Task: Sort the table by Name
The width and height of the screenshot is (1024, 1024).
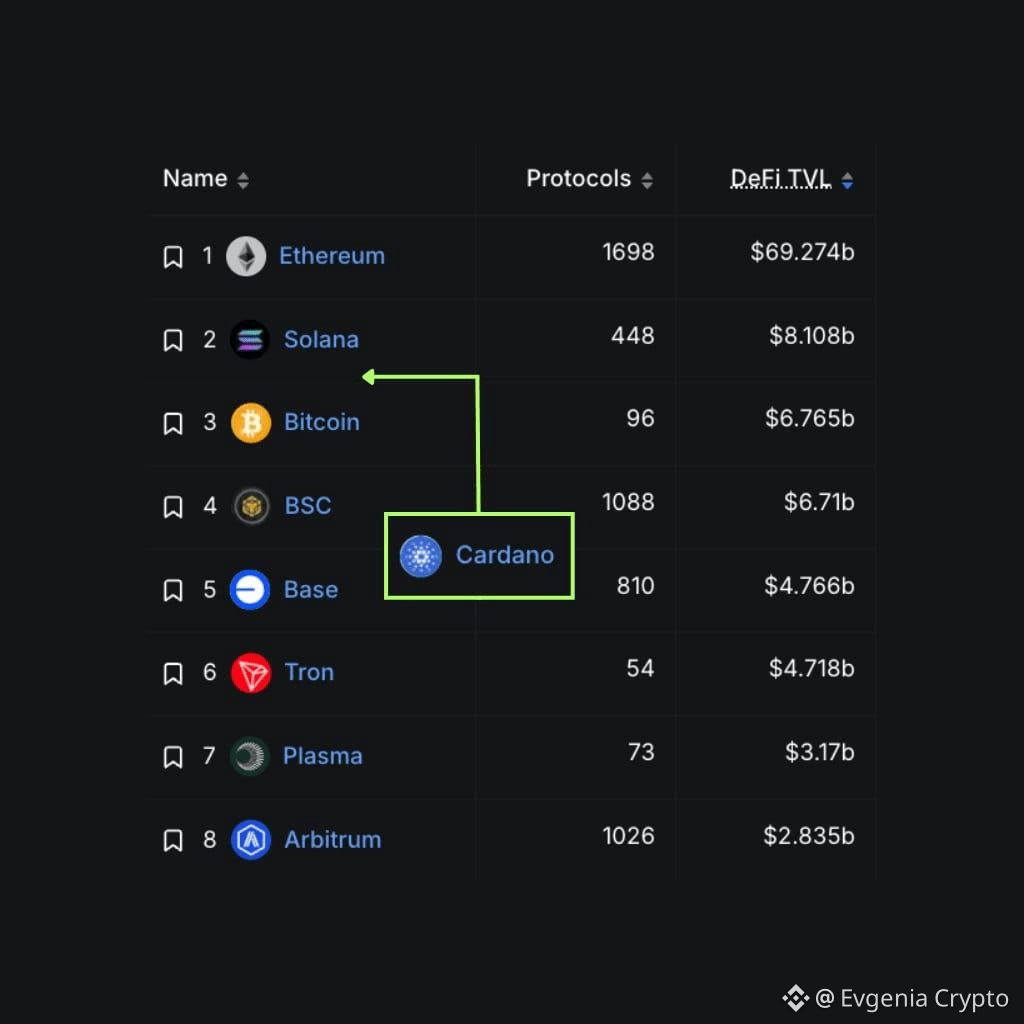Action: click(x=241, y=178)
